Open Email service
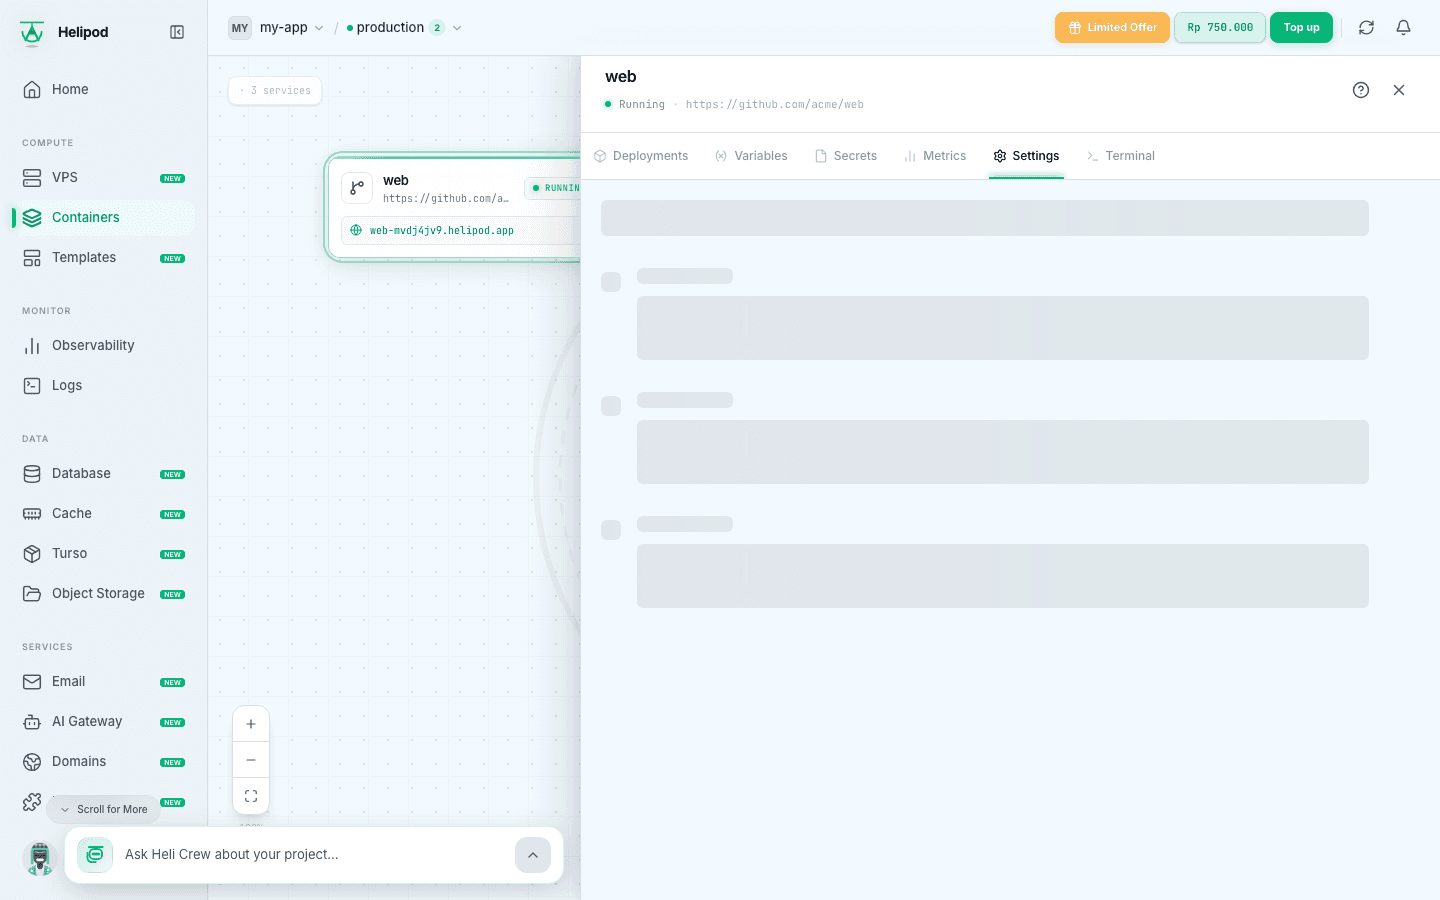1440x900 pixels. tap(104, 681)
